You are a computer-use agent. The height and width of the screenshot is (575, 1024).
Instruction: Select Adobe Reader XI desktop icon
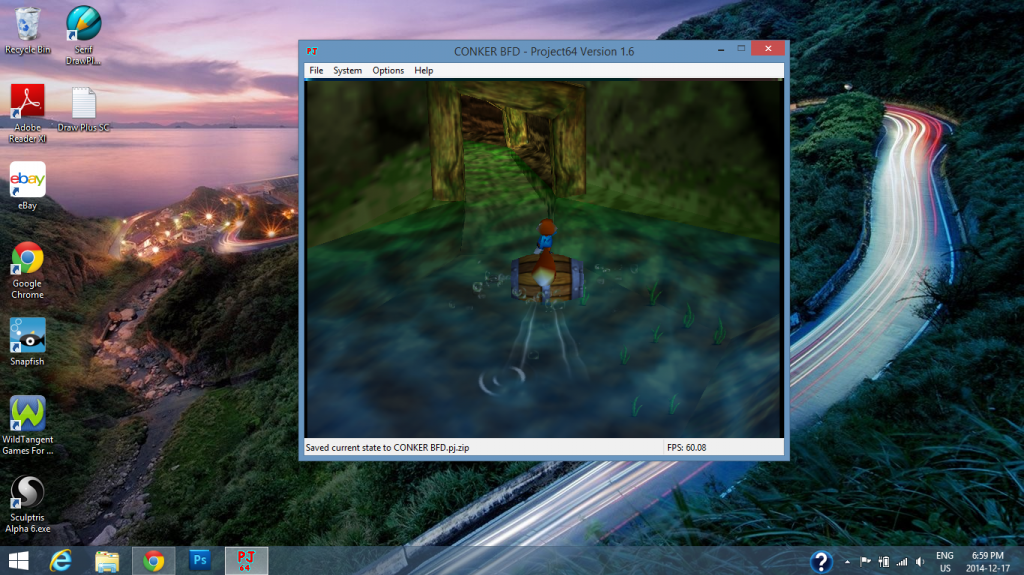coord(27,108)
